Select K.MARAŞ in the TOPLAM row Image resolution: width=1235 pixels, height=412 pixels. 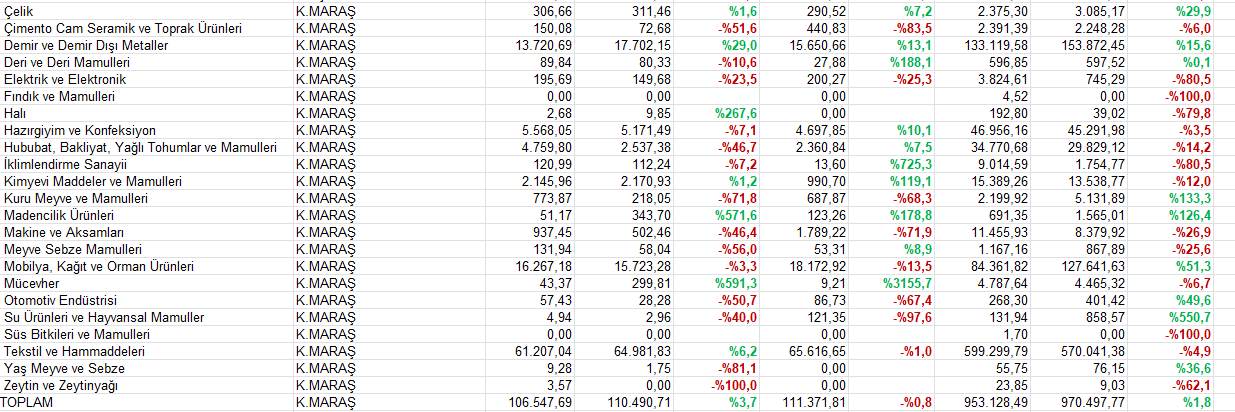point(325,402)
